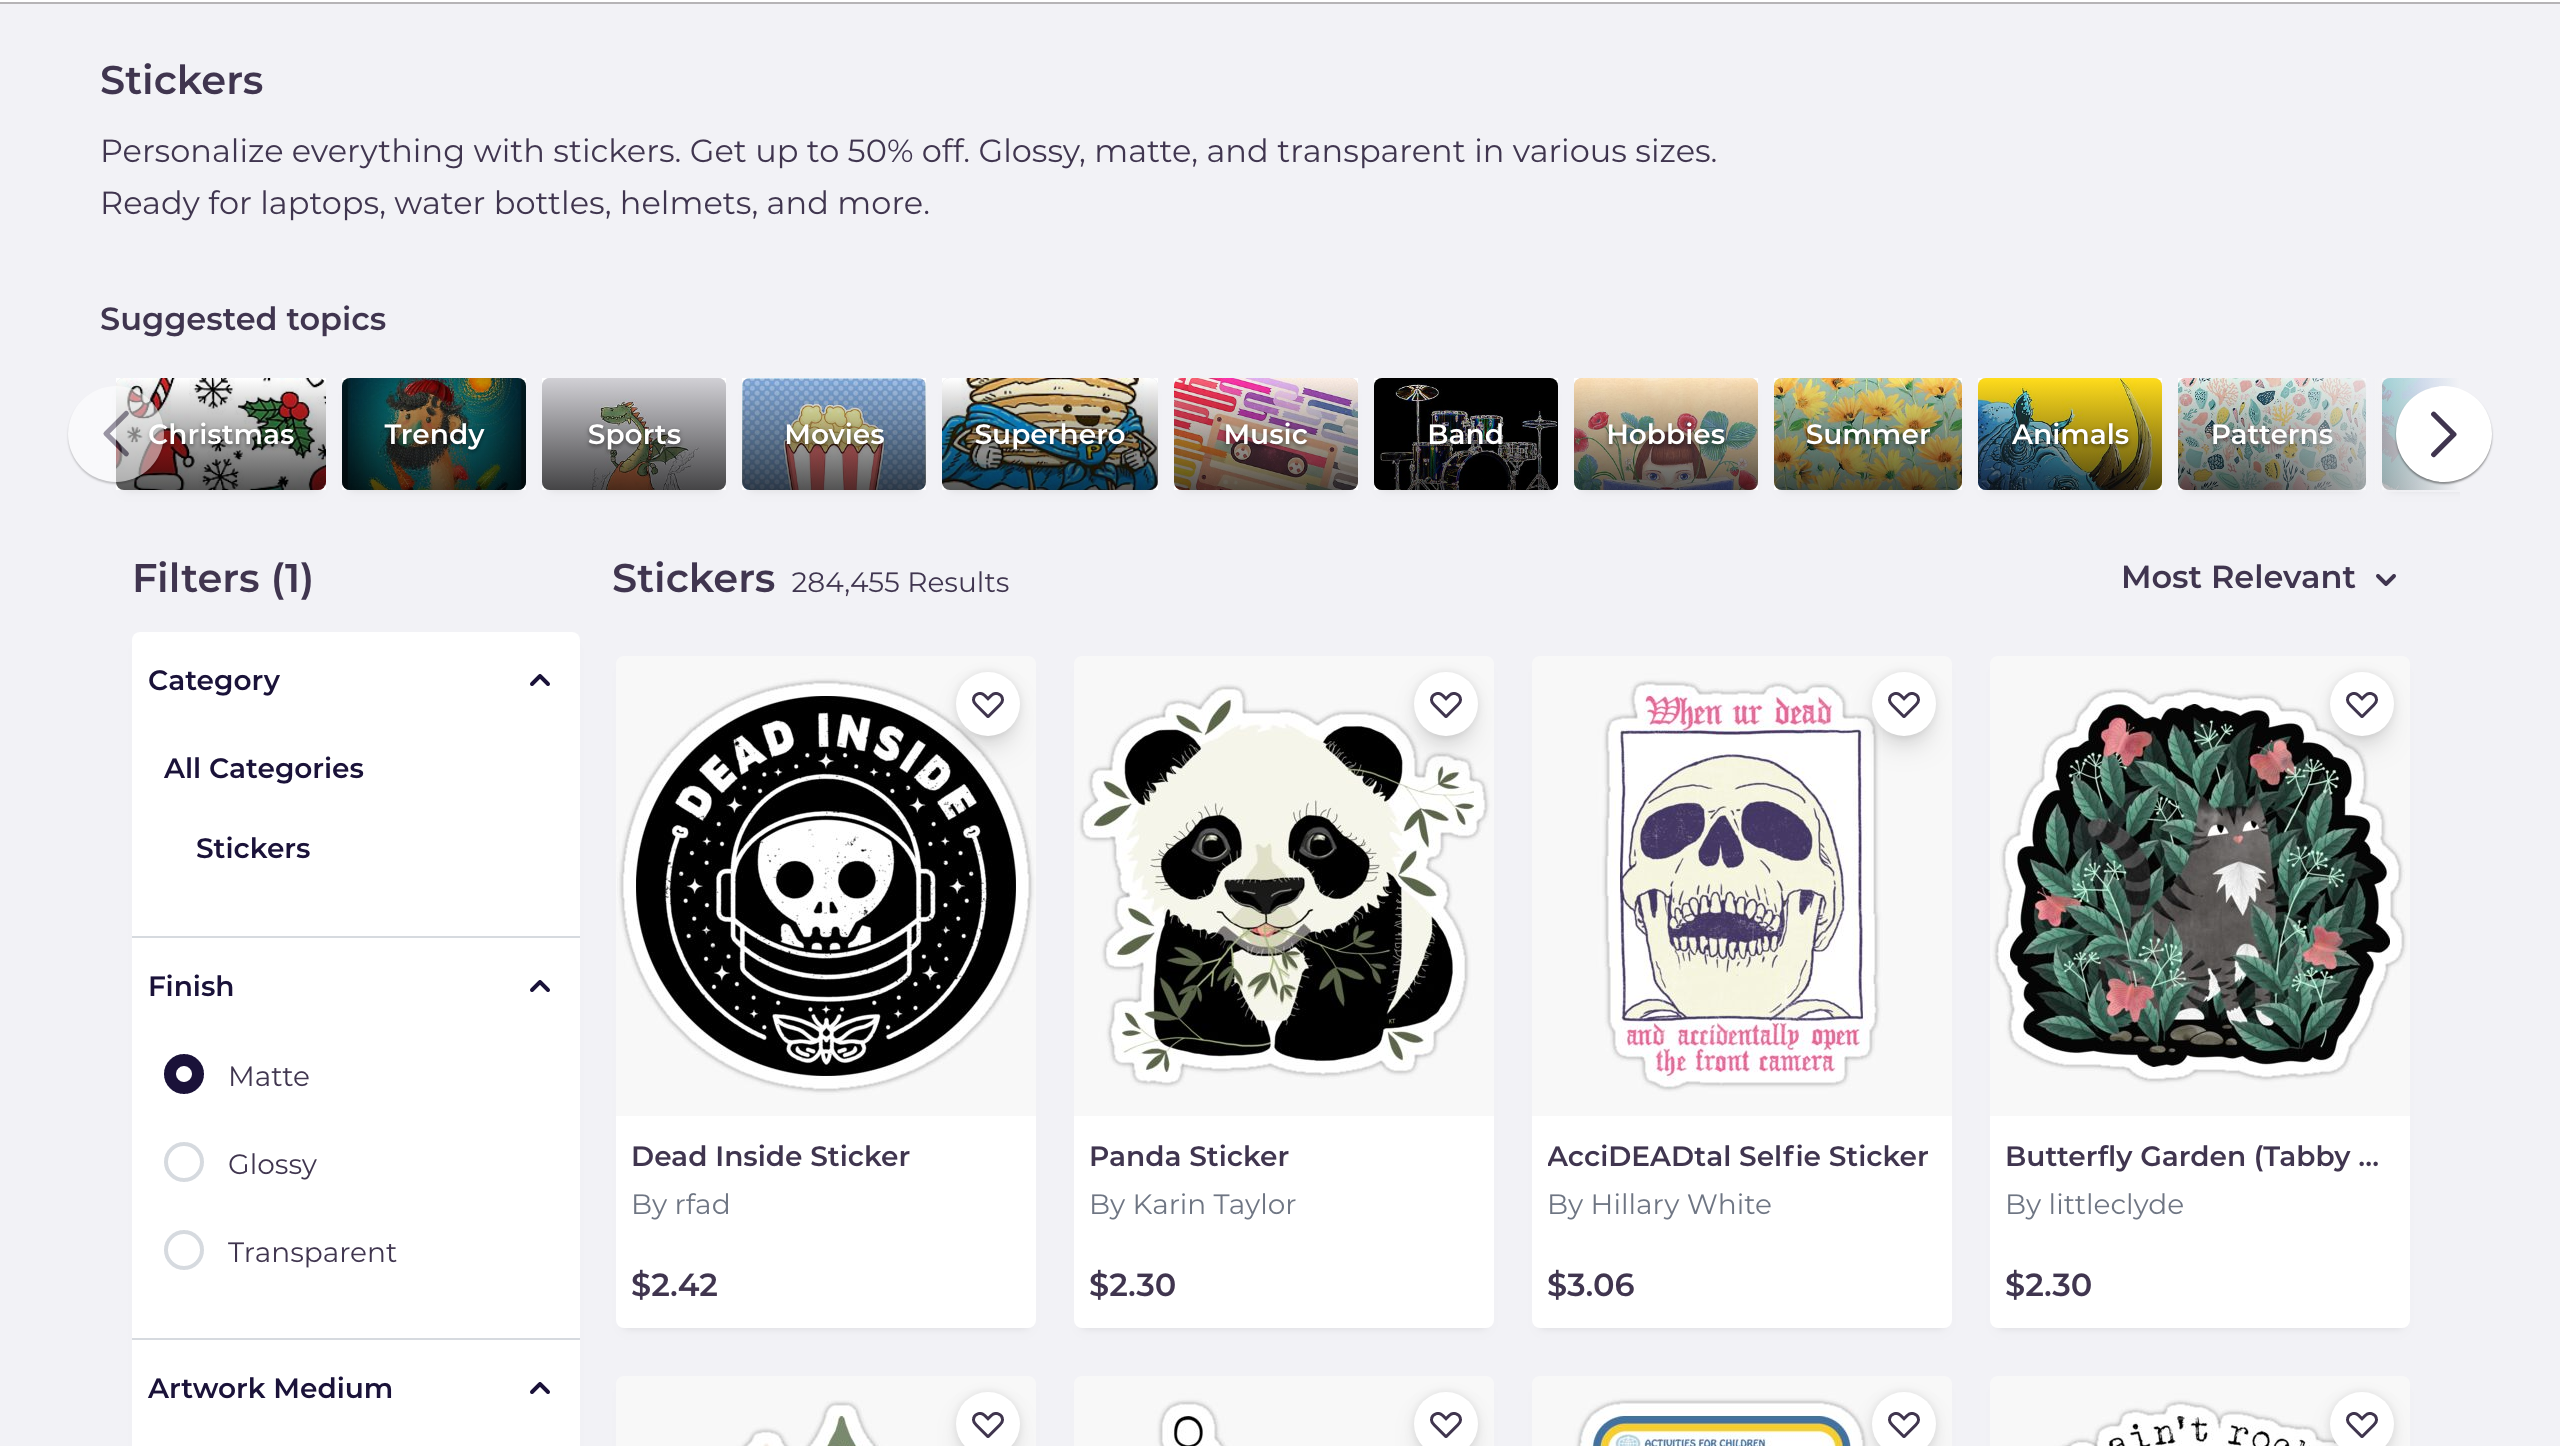Open the Summer suggested topic
This screenshot has width=2560, height=1446.
tap(1868, 434)
